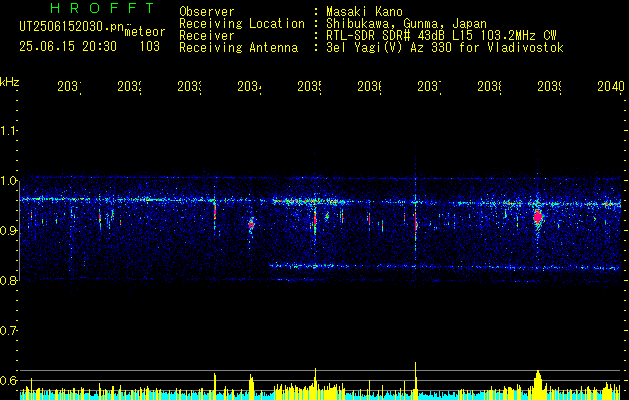Click the kHz axis unit label
The width and height of the screenshot is (629, 400).
[9, 82]
